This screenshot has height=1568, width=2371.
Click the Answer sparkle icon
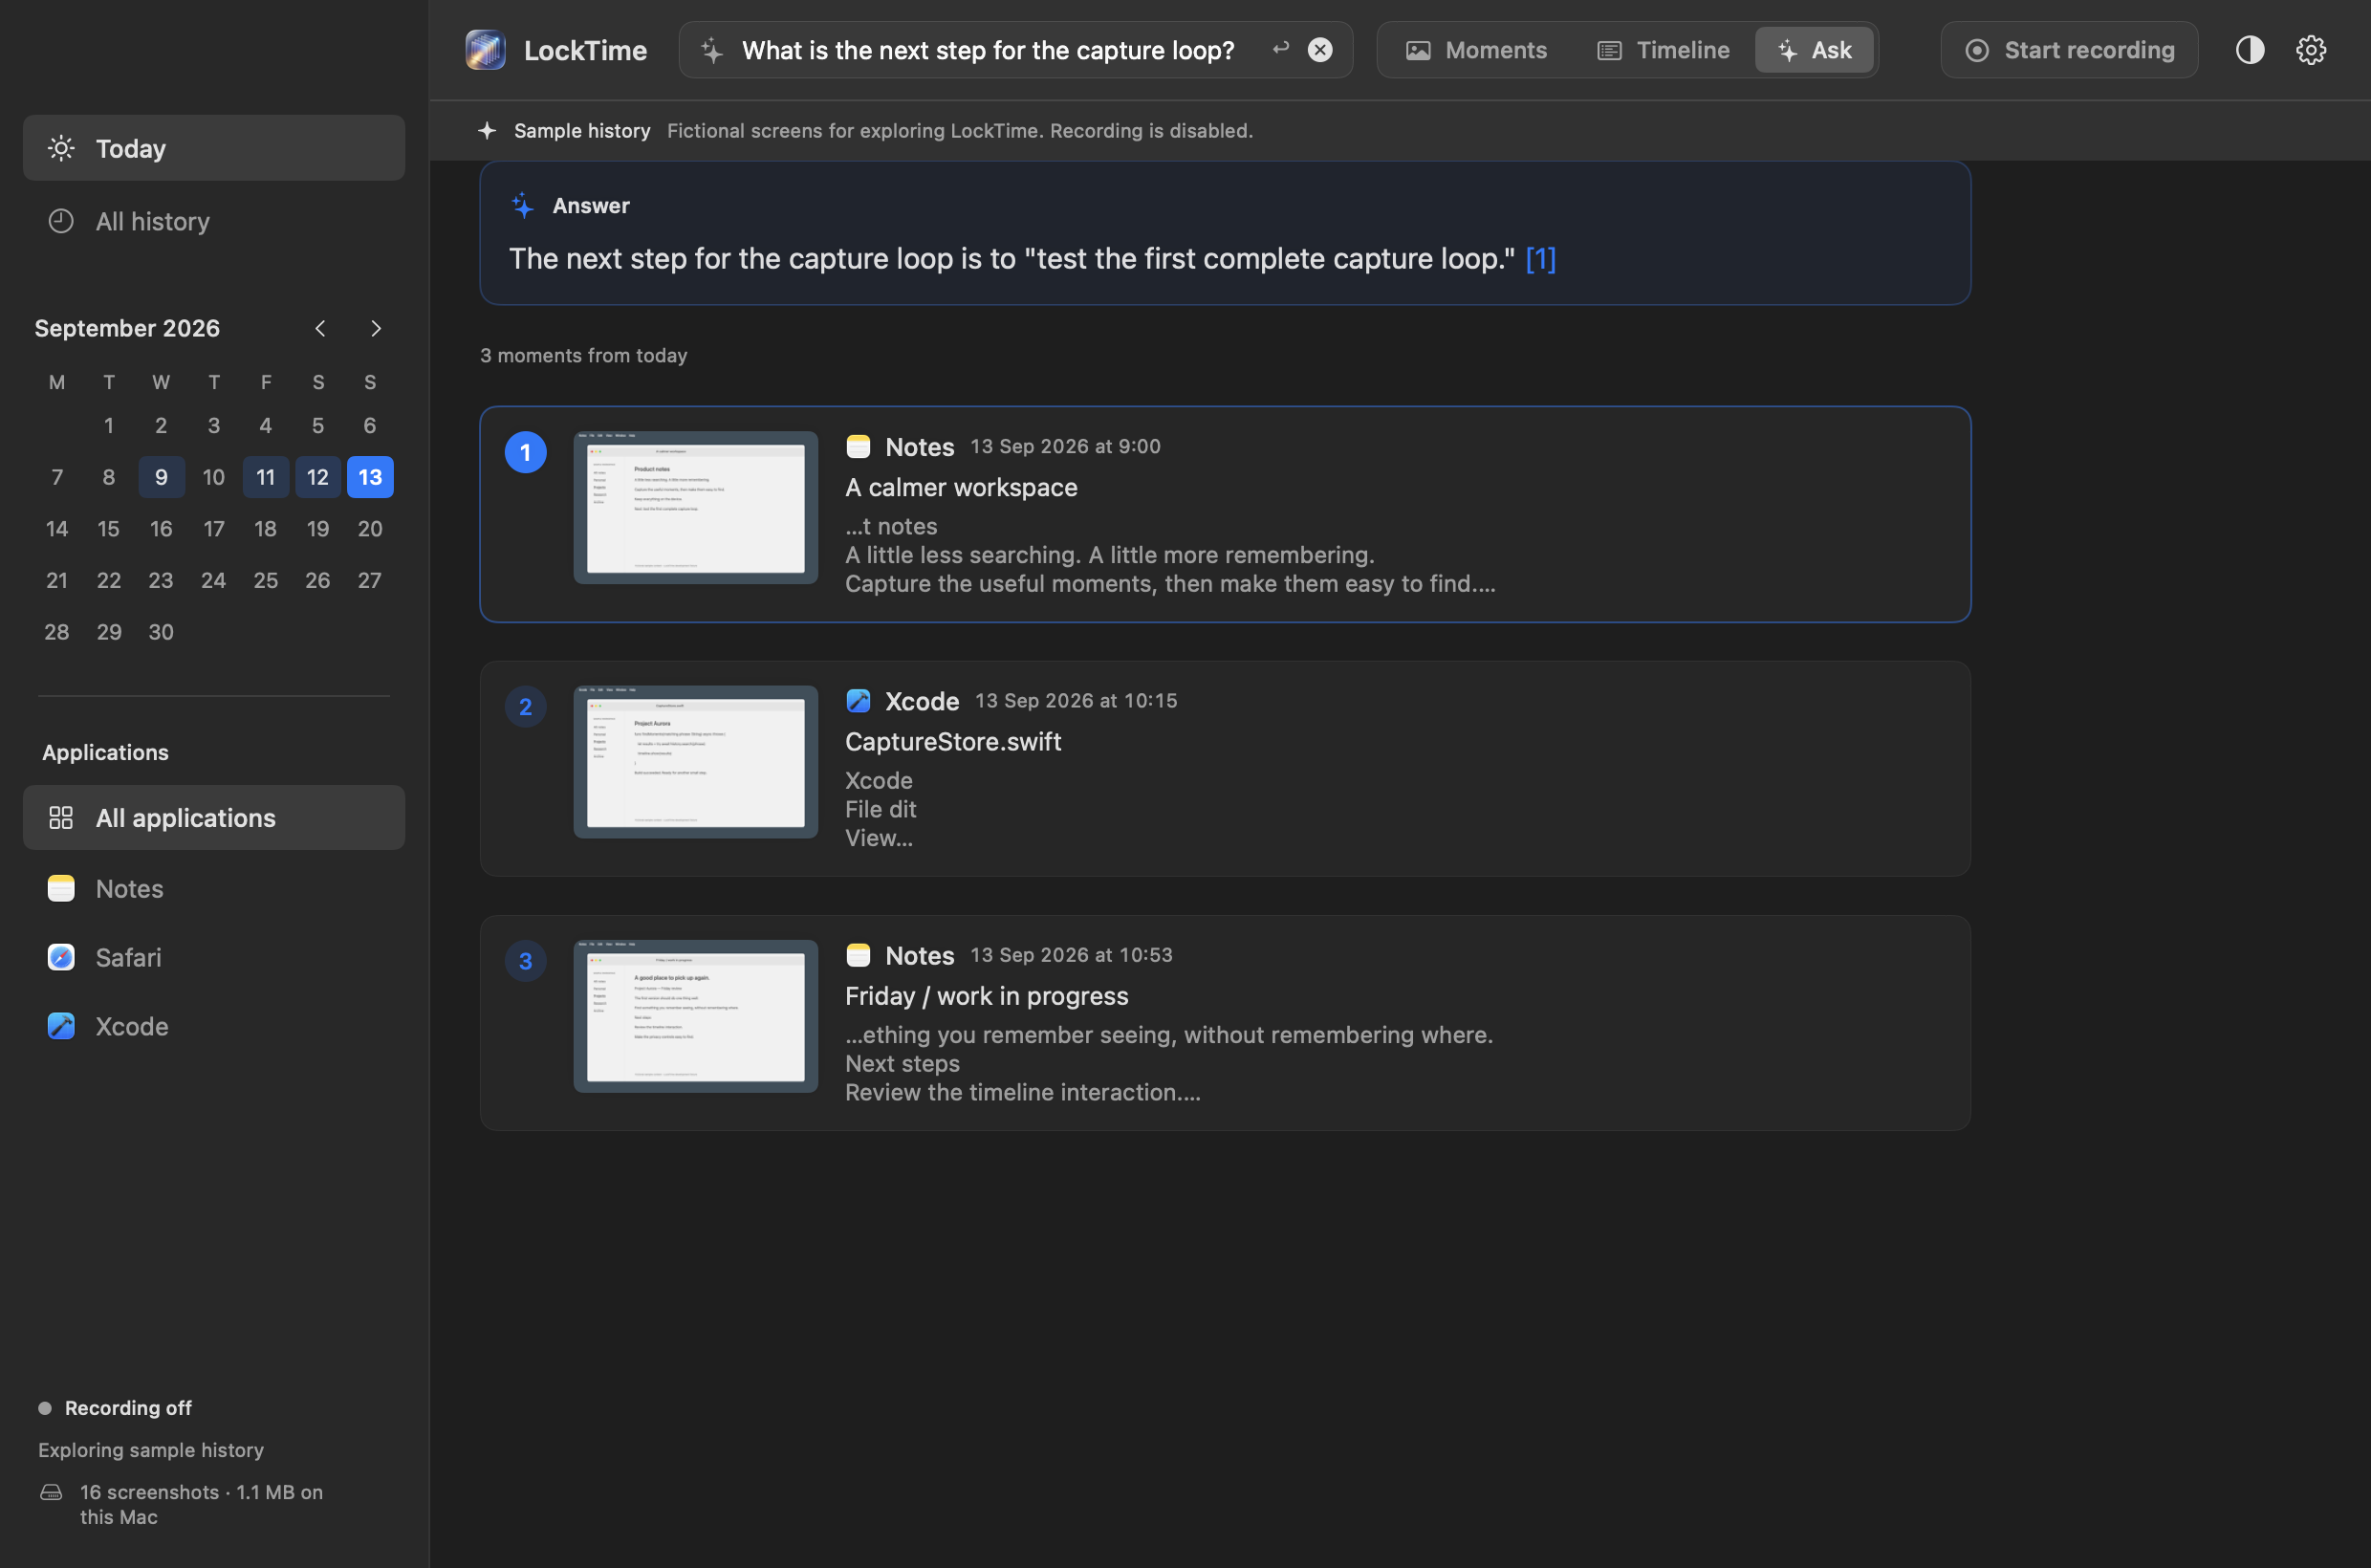pyautogui.click(x=523, y=205)
